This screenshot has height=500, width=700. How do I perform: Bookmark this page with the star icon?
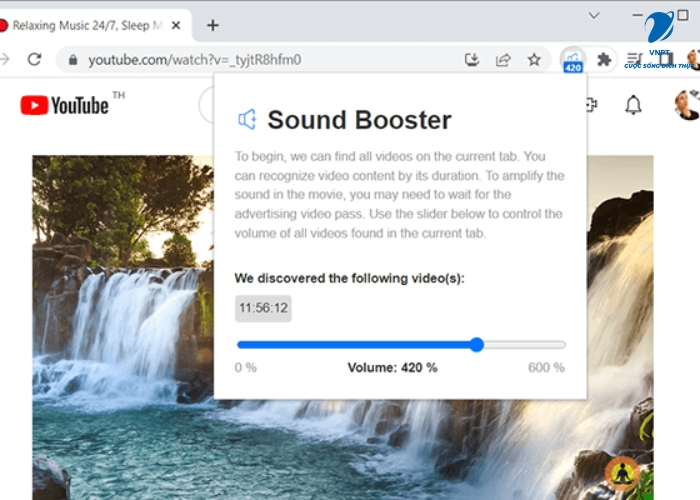(534, 59)
